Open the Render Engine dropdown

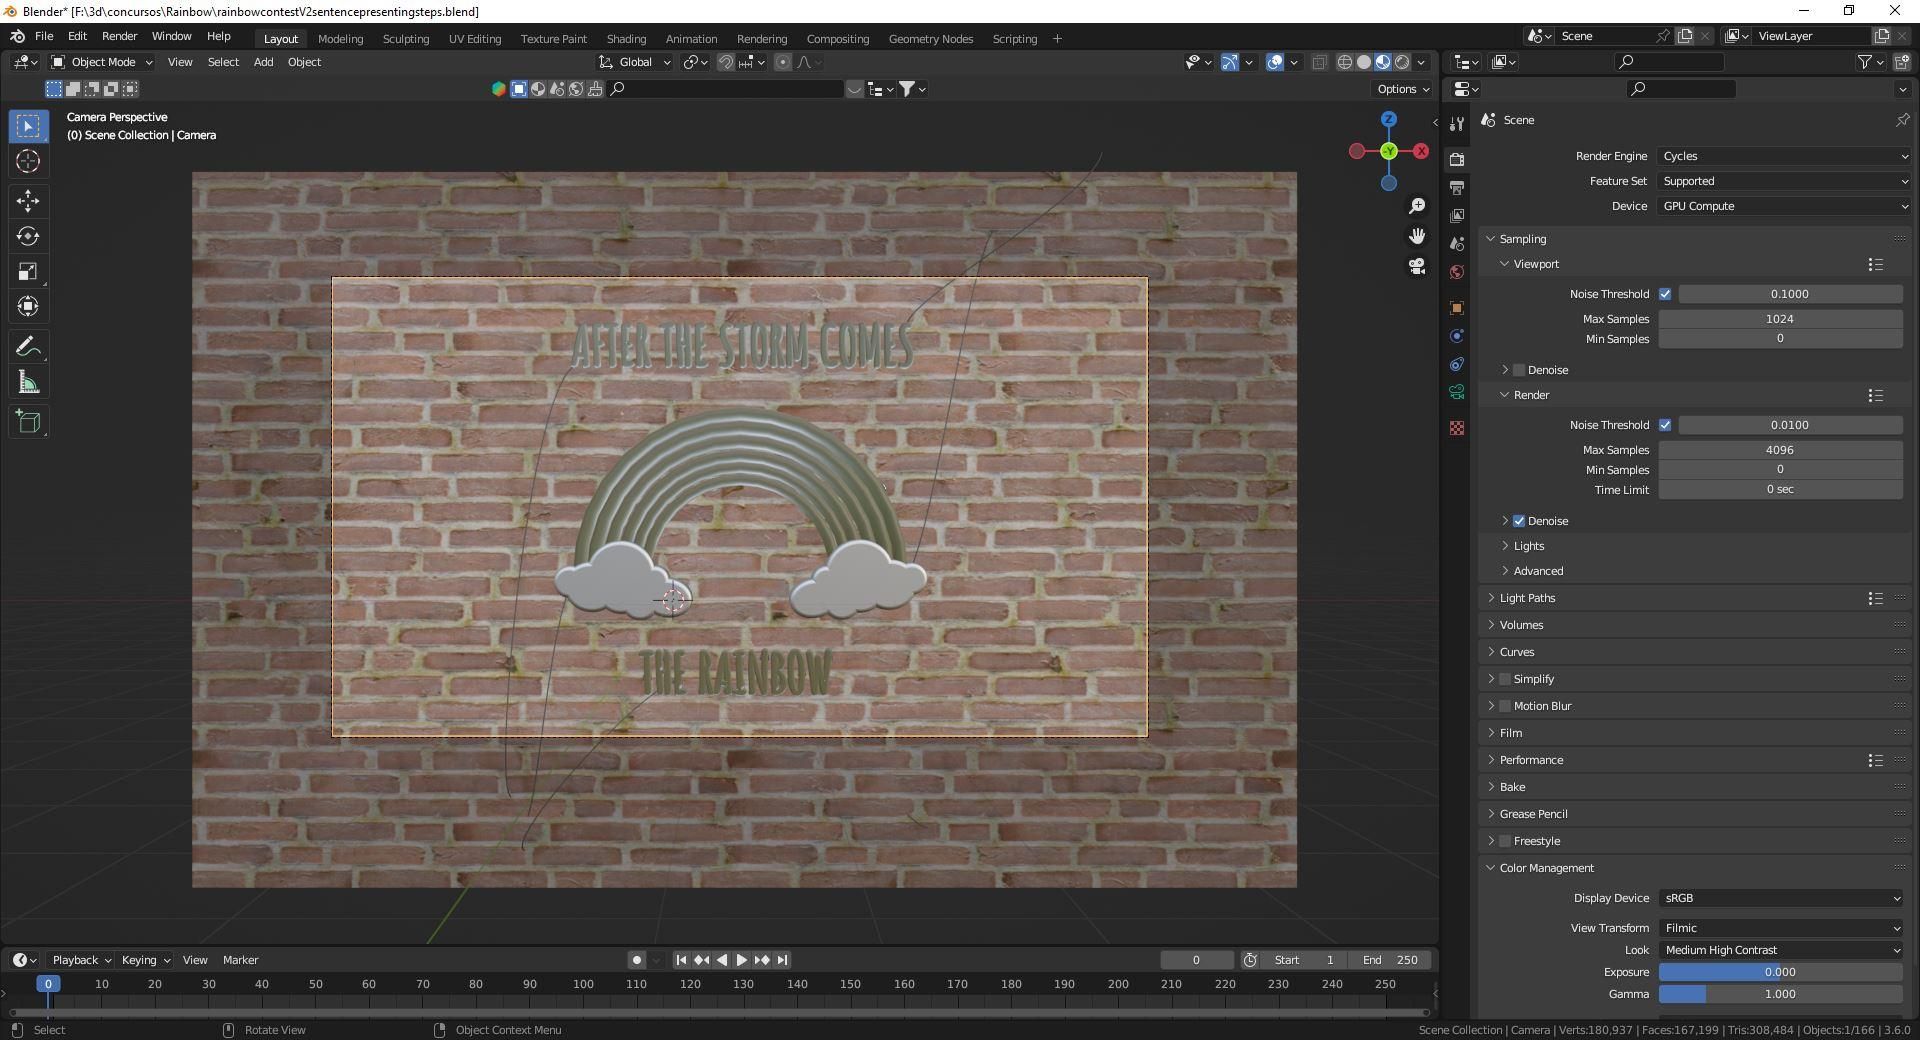point(1784,156)
